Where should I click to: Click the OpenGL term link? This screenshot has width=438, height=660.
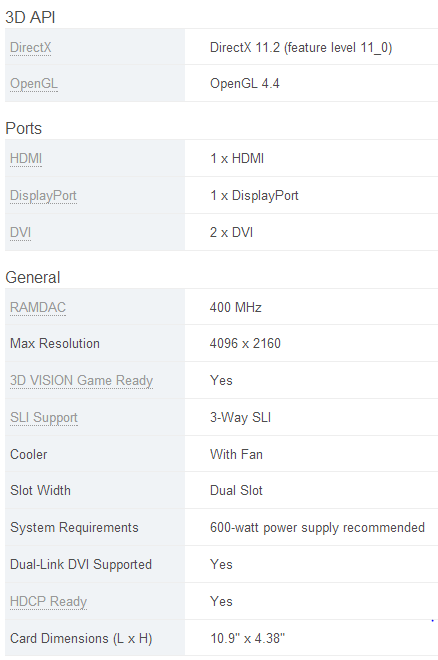34,83
